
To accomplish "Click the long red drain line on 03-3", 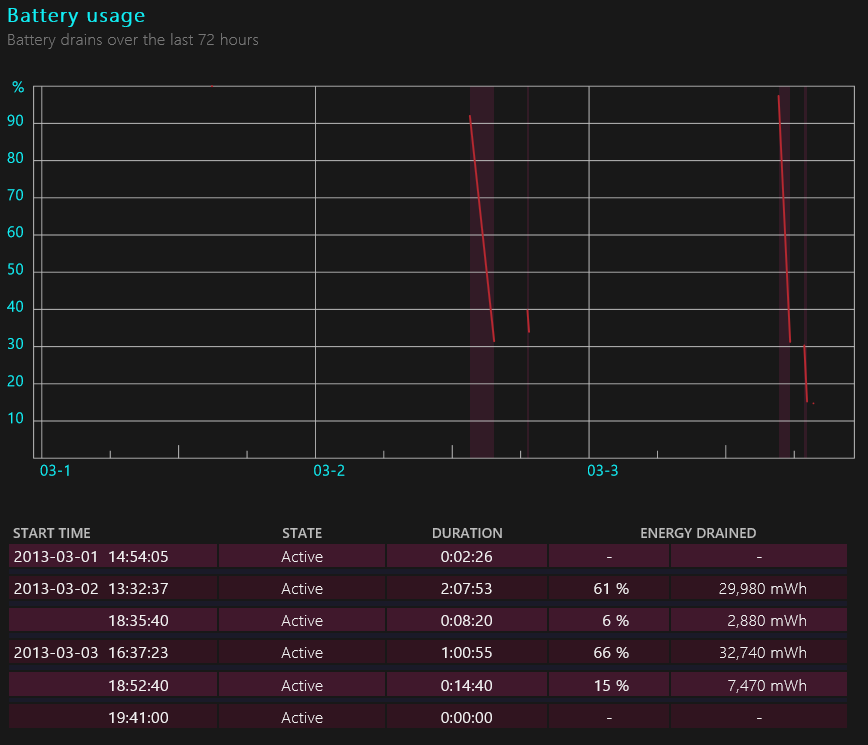I will pos(784,219).
